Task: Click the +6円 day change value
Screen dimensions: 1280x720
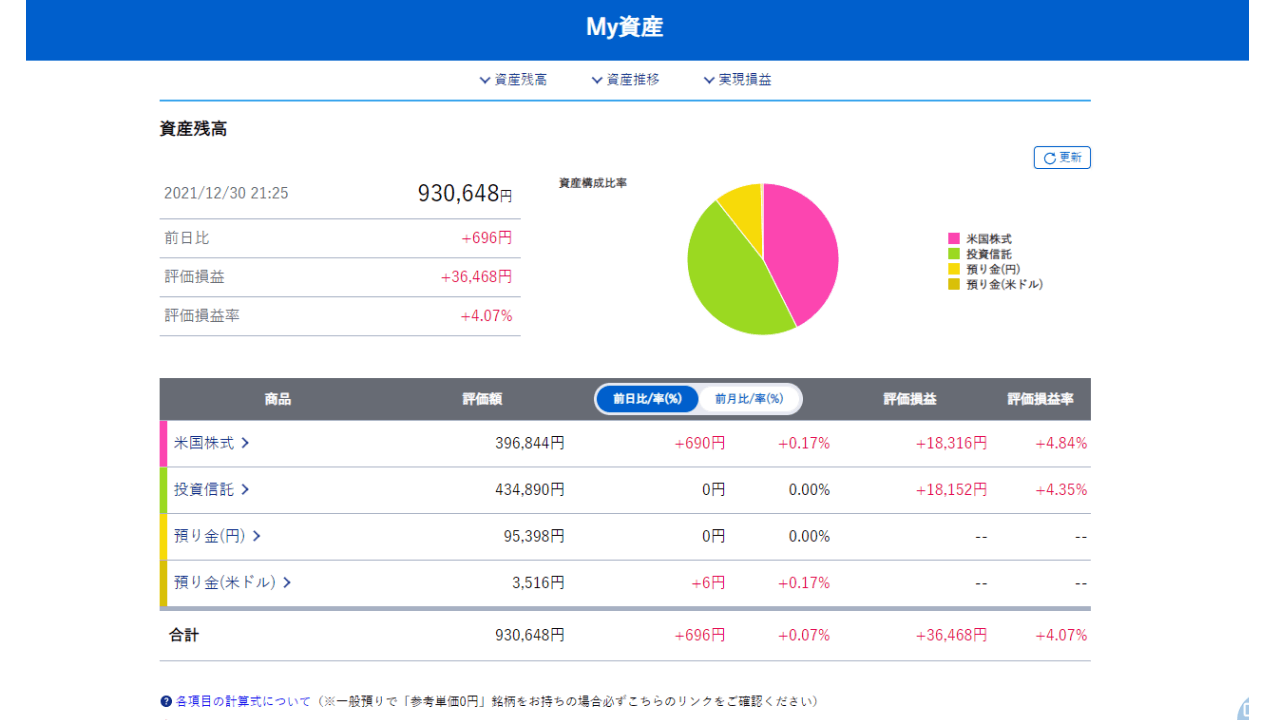Action: coord(708,582)
